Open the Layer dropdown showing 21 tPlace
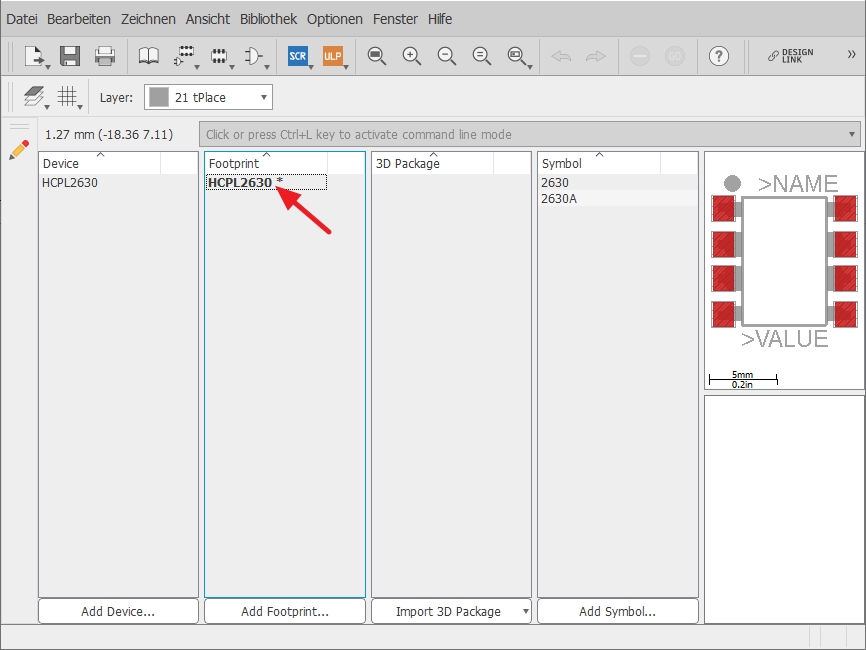 tap(208, 97)
